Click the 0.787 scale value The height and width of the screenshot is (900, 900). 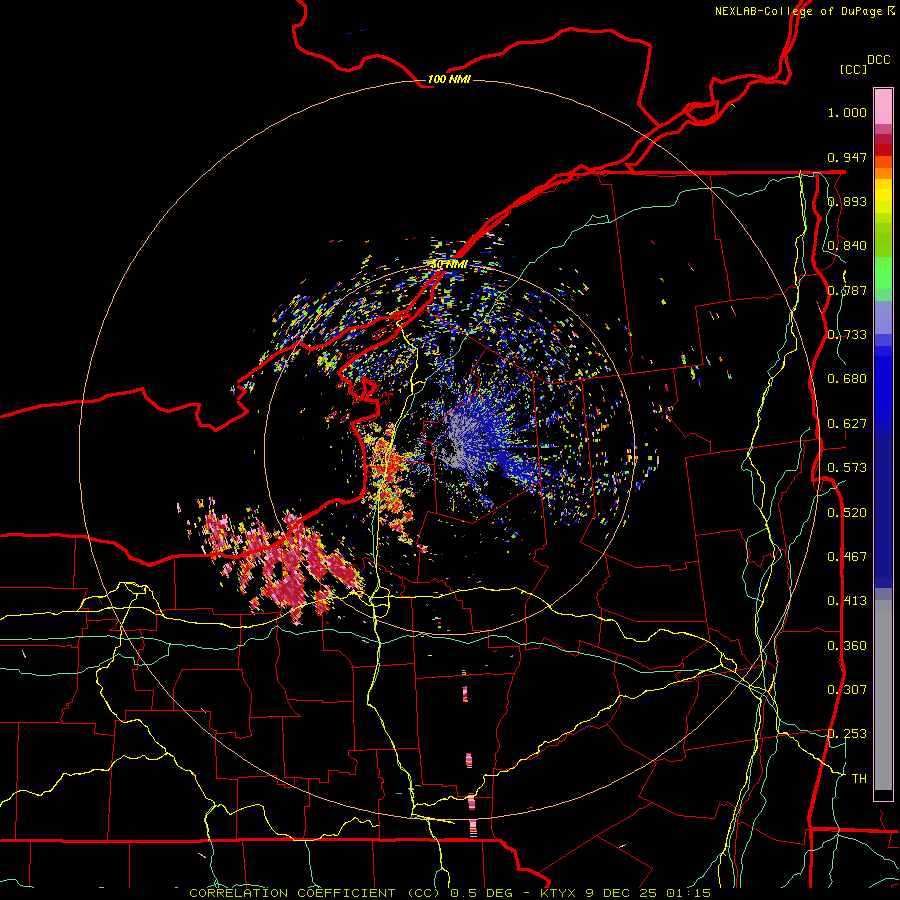coord(847,290)
